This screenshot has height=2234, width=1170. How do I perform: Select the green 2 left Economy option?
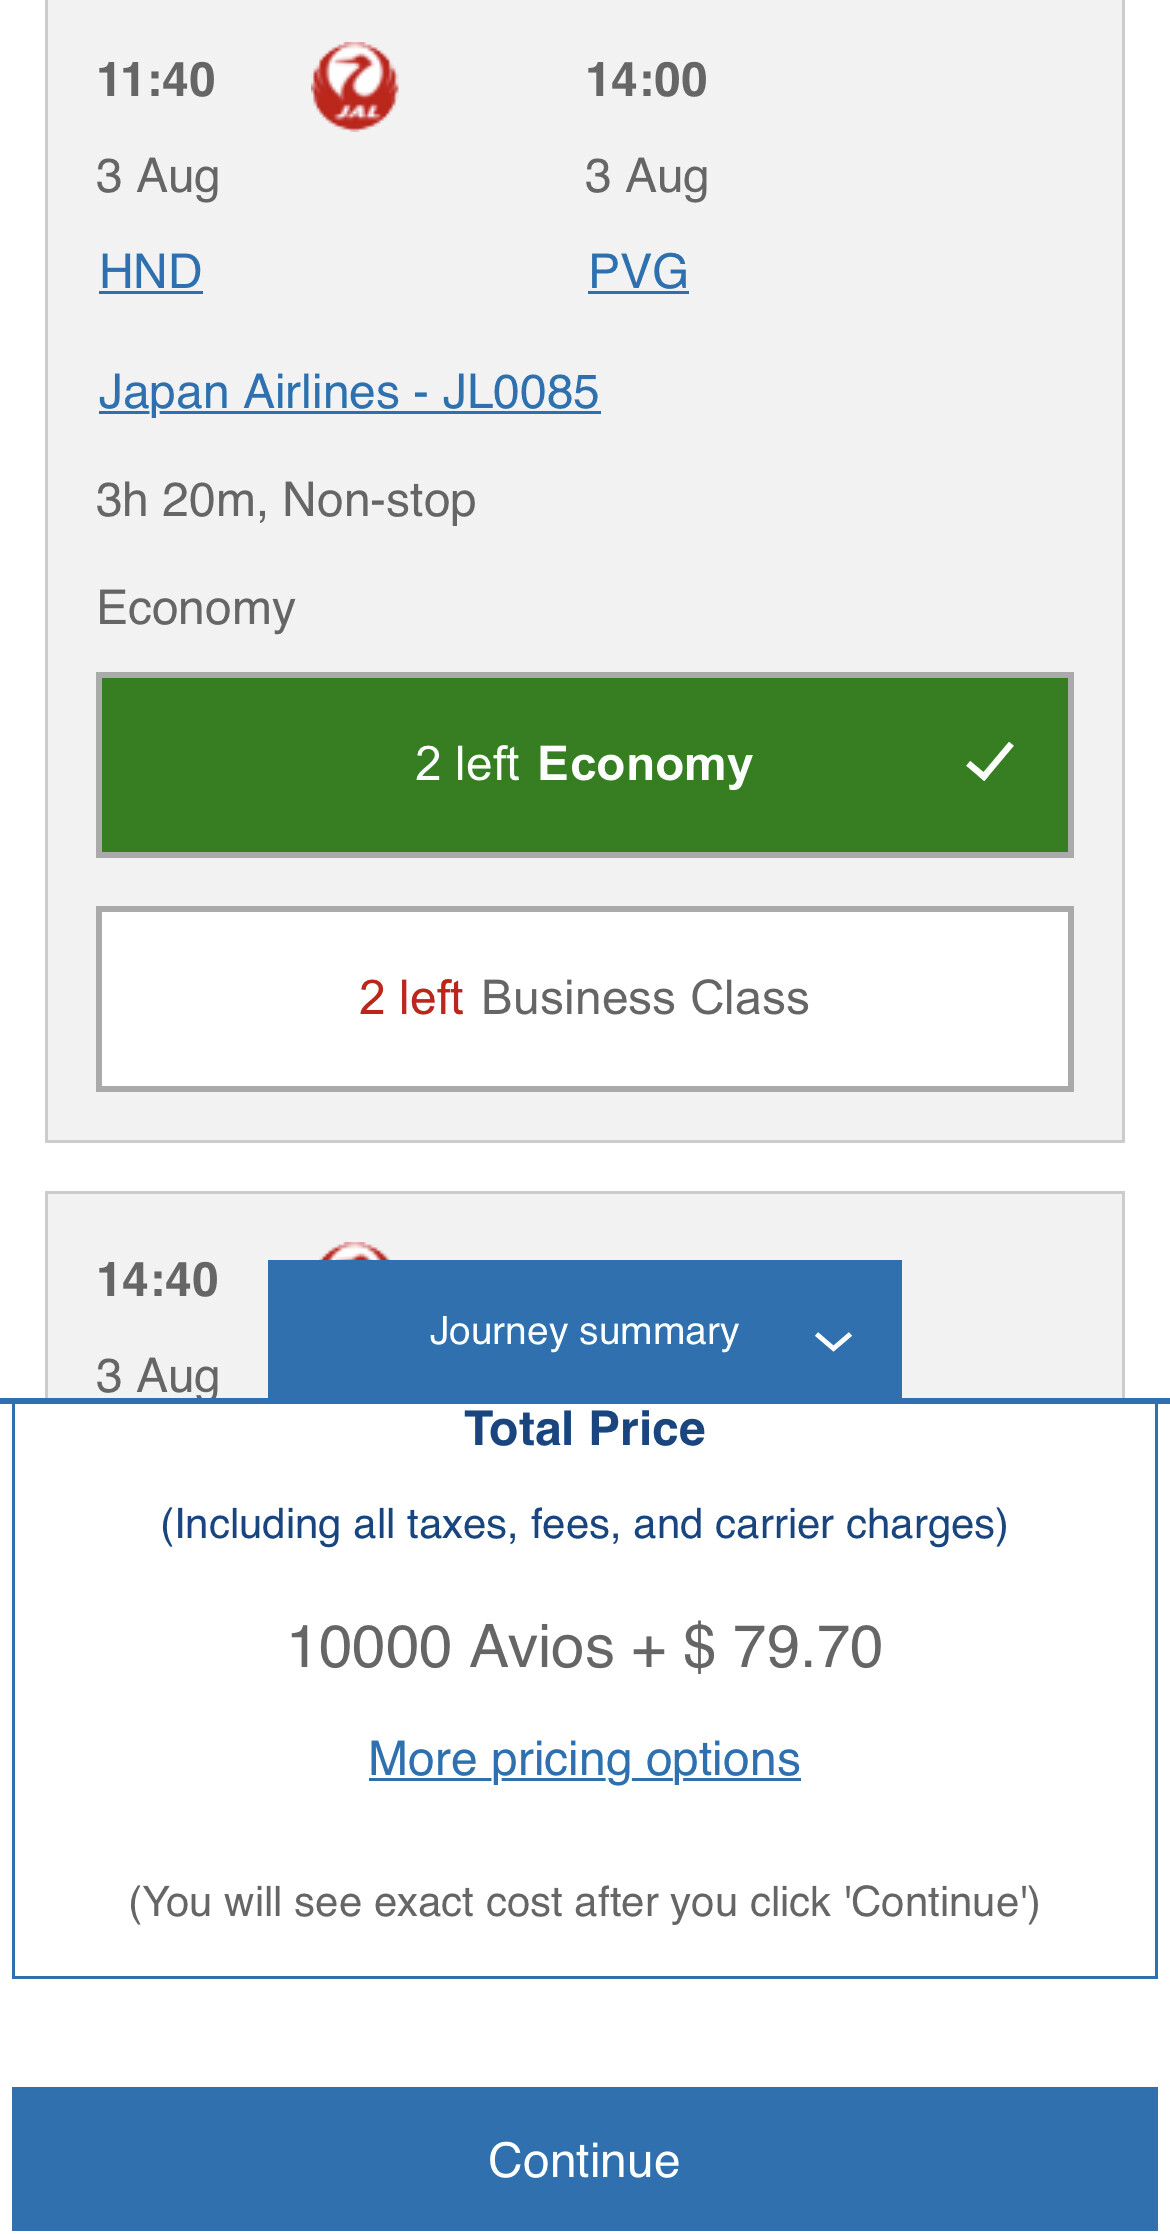(x=584, y=765)
